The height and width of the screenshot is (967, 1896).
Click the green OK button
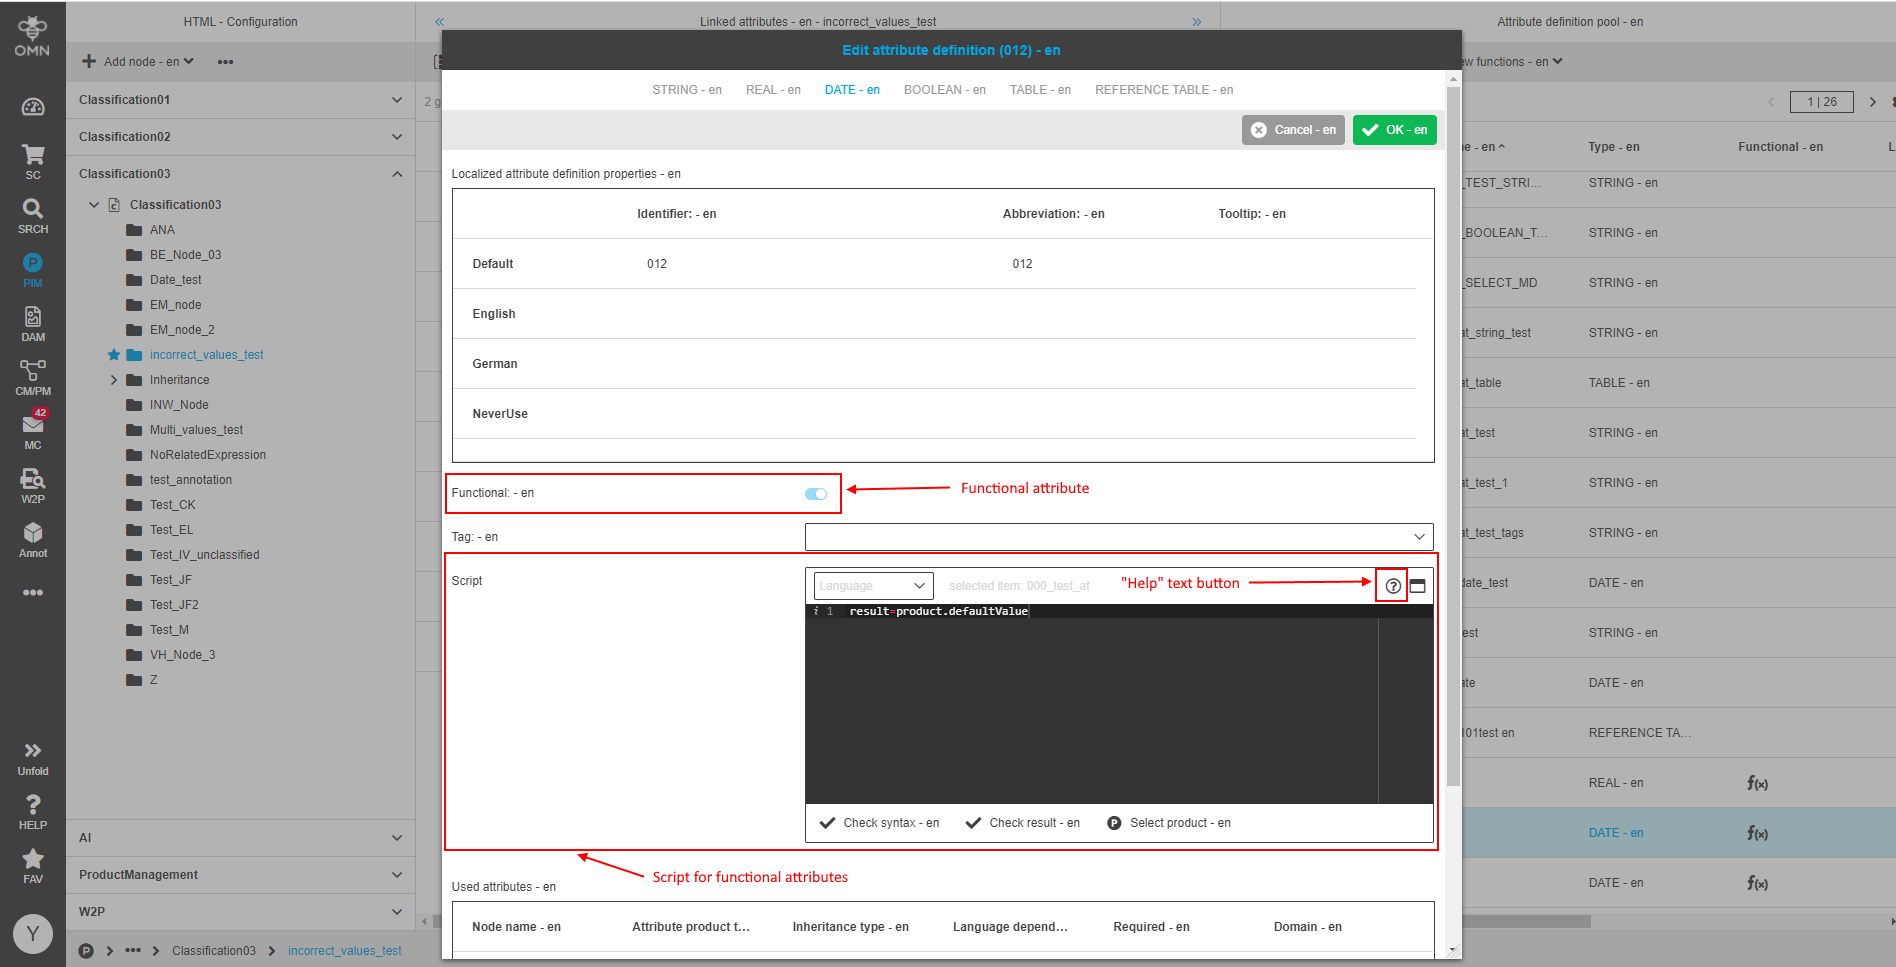pyautogui.click(x=1394, y=130)
